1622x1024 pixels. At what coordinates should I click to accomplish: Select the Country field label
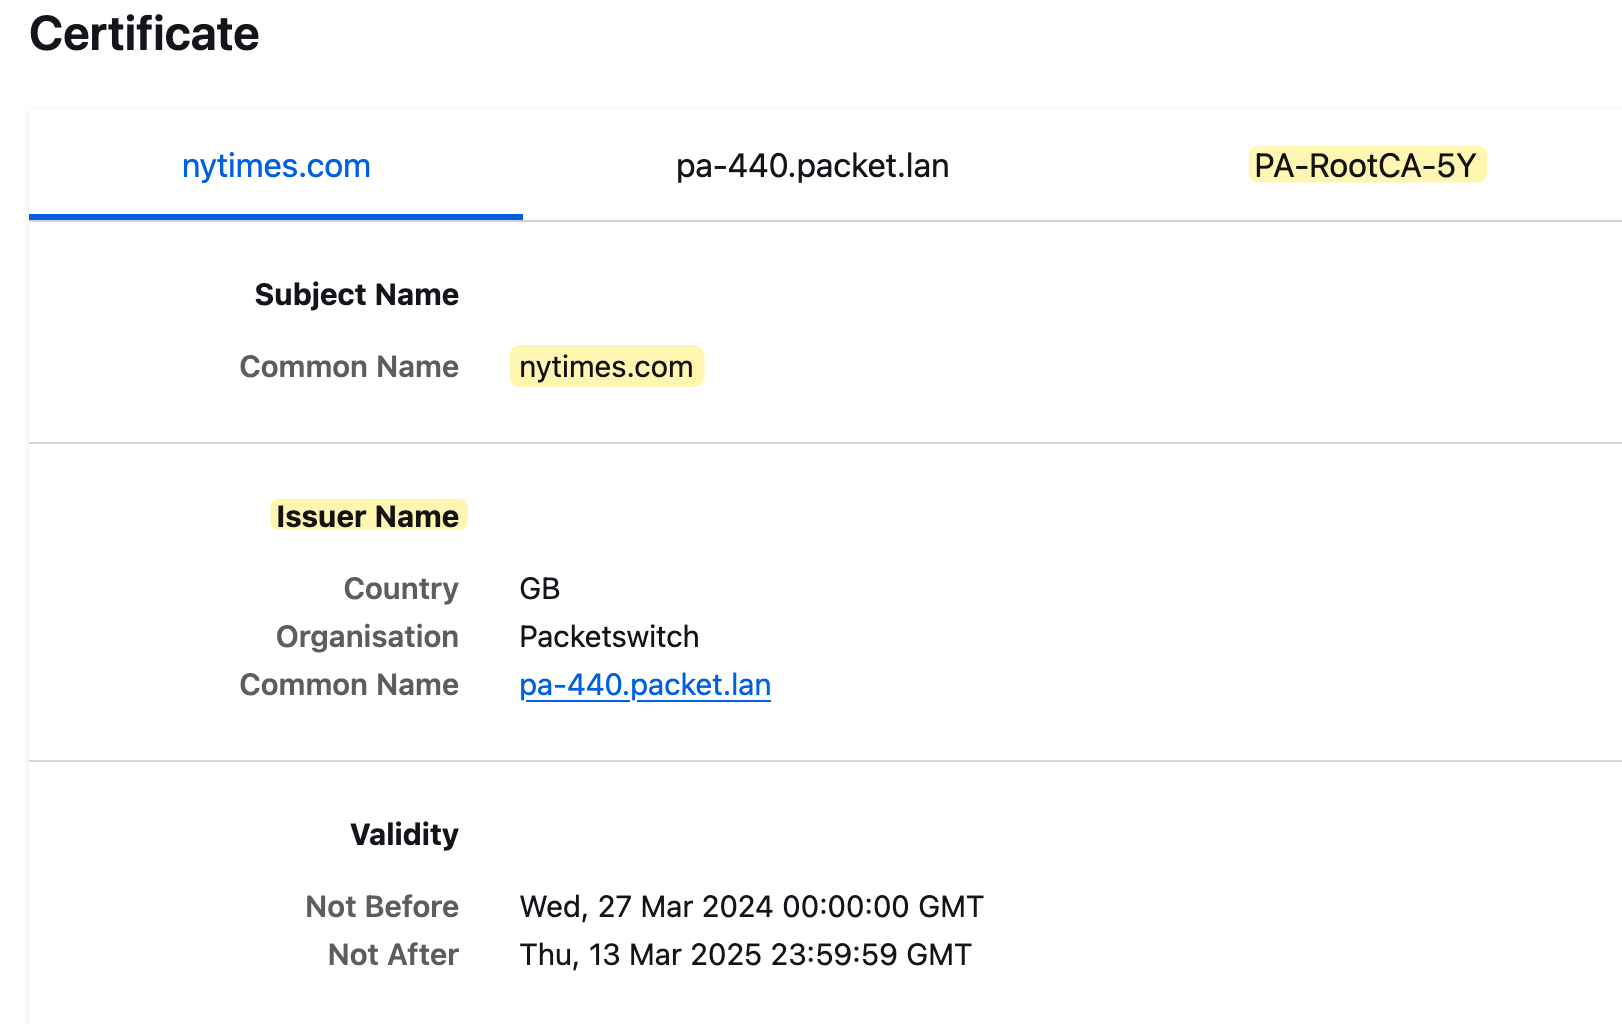click(x=400, y=589)
